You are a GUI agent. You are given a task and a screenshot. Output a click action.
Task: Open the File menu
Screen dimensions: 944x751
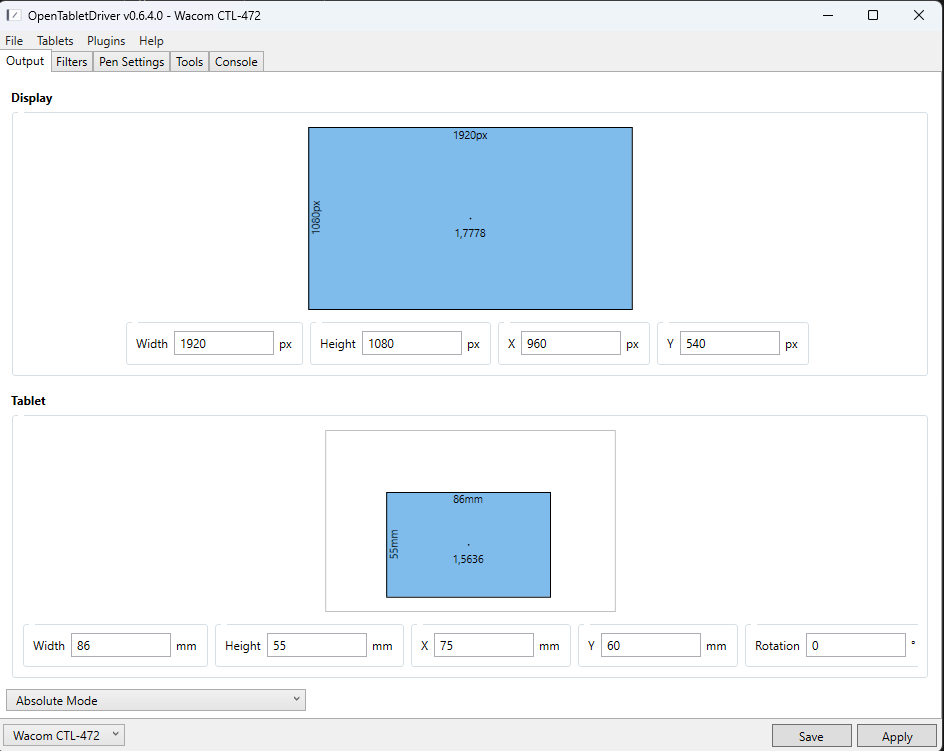pos(14,41)
